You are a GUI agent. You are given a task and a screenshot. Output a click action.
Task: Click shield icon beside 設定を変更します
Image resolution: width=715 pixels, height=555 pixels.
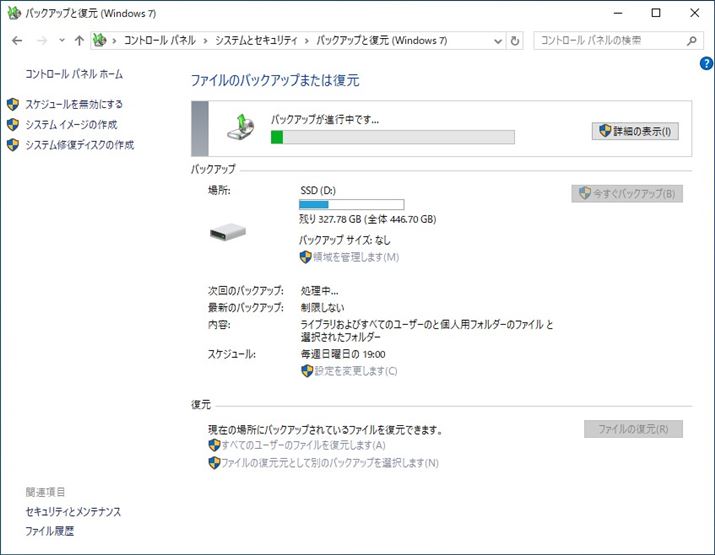pyautogui.click(x=307, y=371)
